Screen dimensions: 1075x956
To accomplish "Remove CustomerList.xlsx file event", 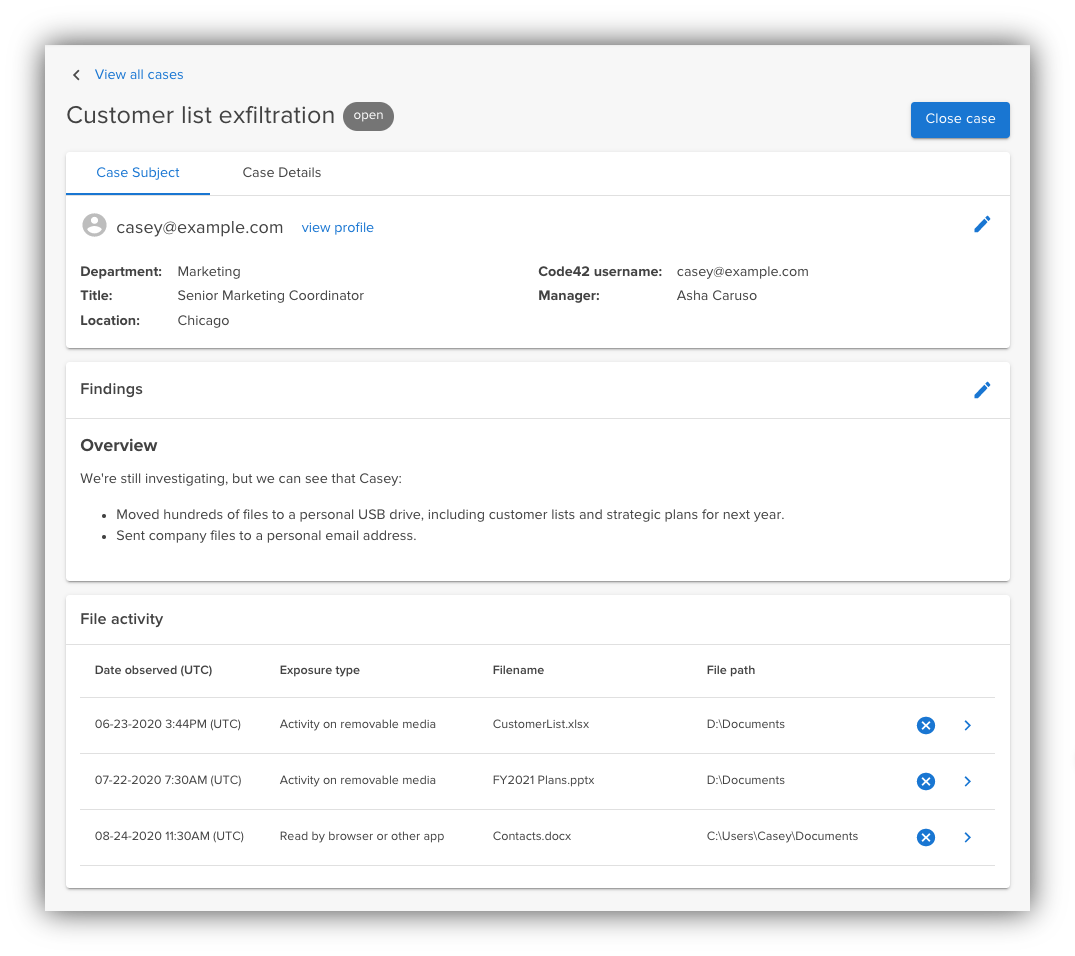I will tap(925, 725).
